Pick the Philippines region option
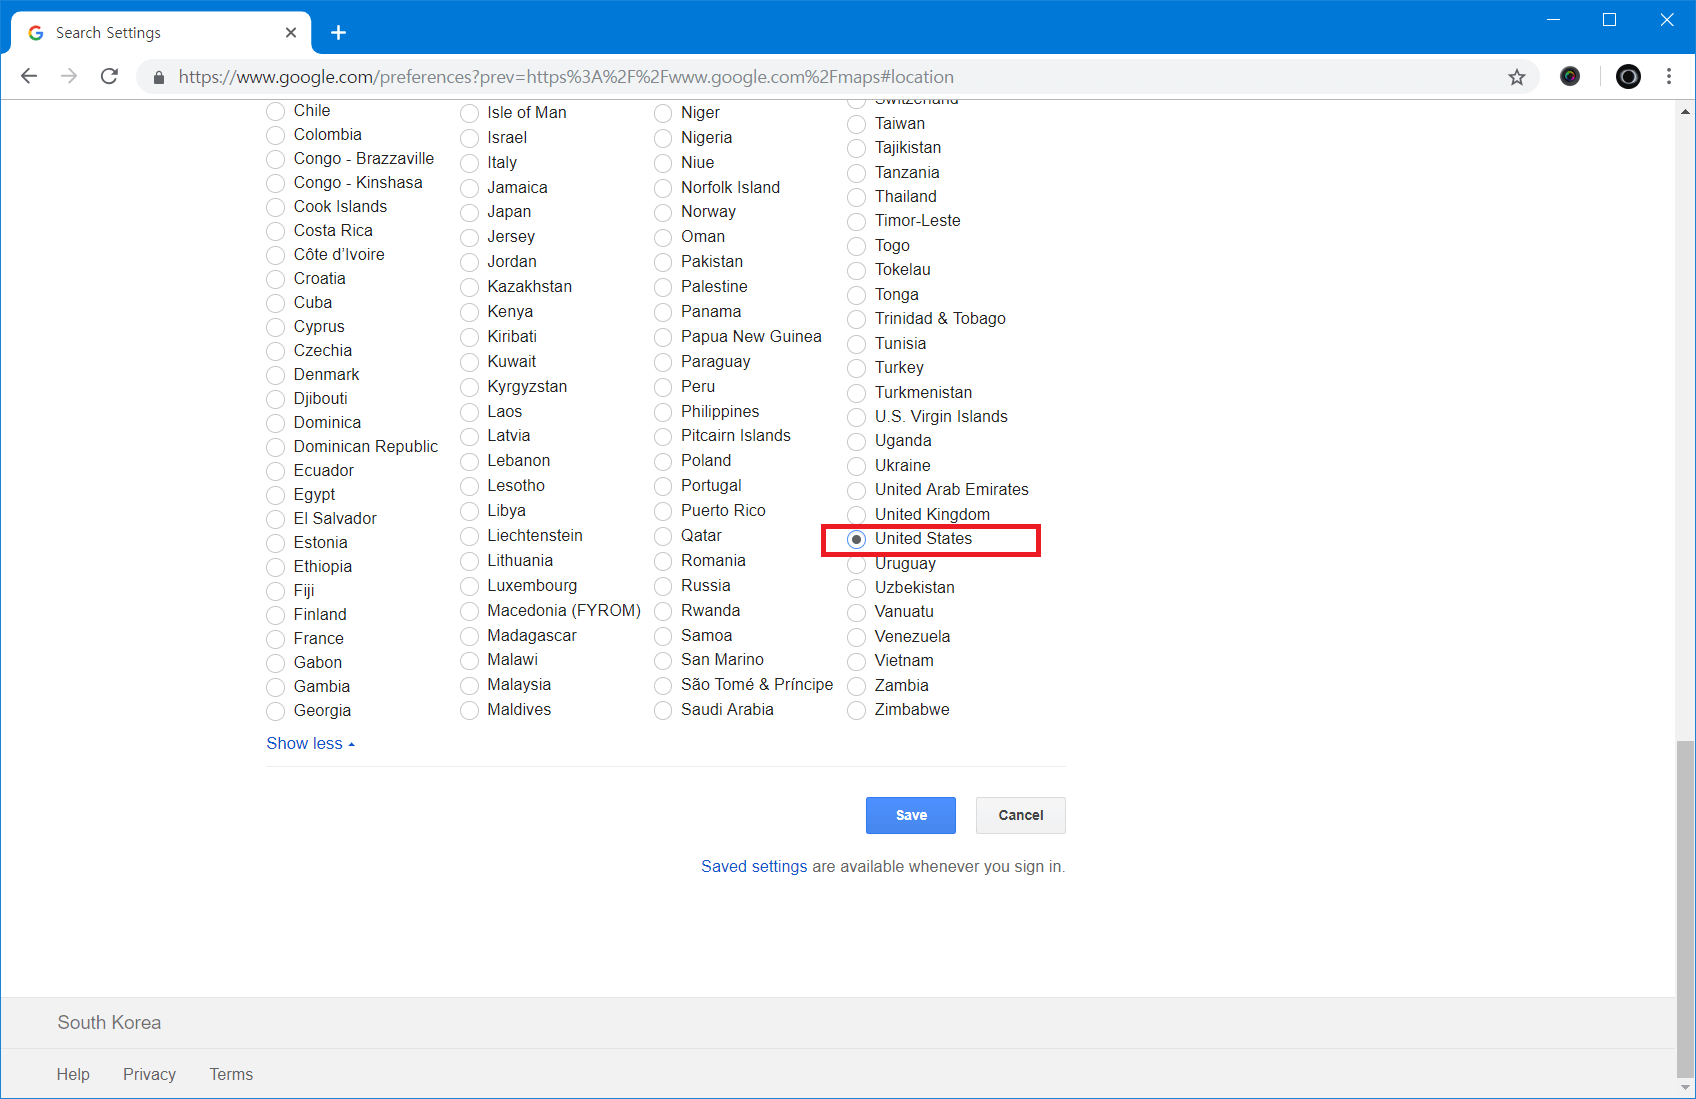1696x1099 pixels. [x=663, y=412]
